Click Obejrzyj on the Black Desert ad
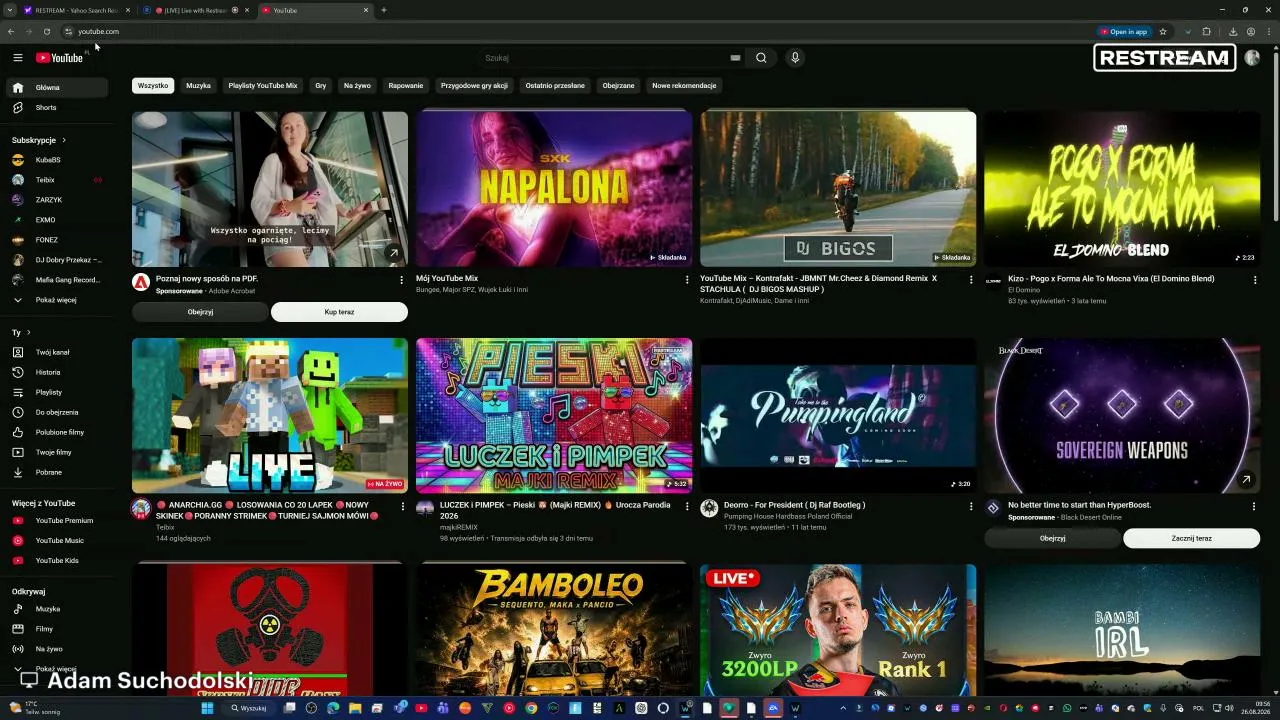The width and height of the screenshot is (1280, 720). [1052, 538]
